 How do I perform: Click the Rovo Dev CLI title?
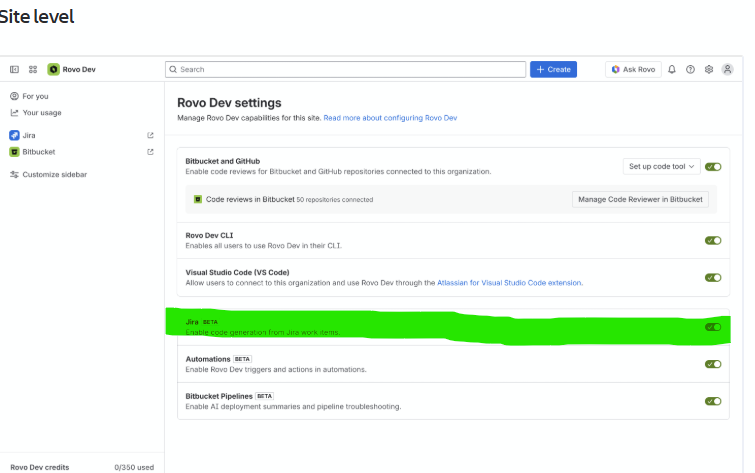coord(209,236)
